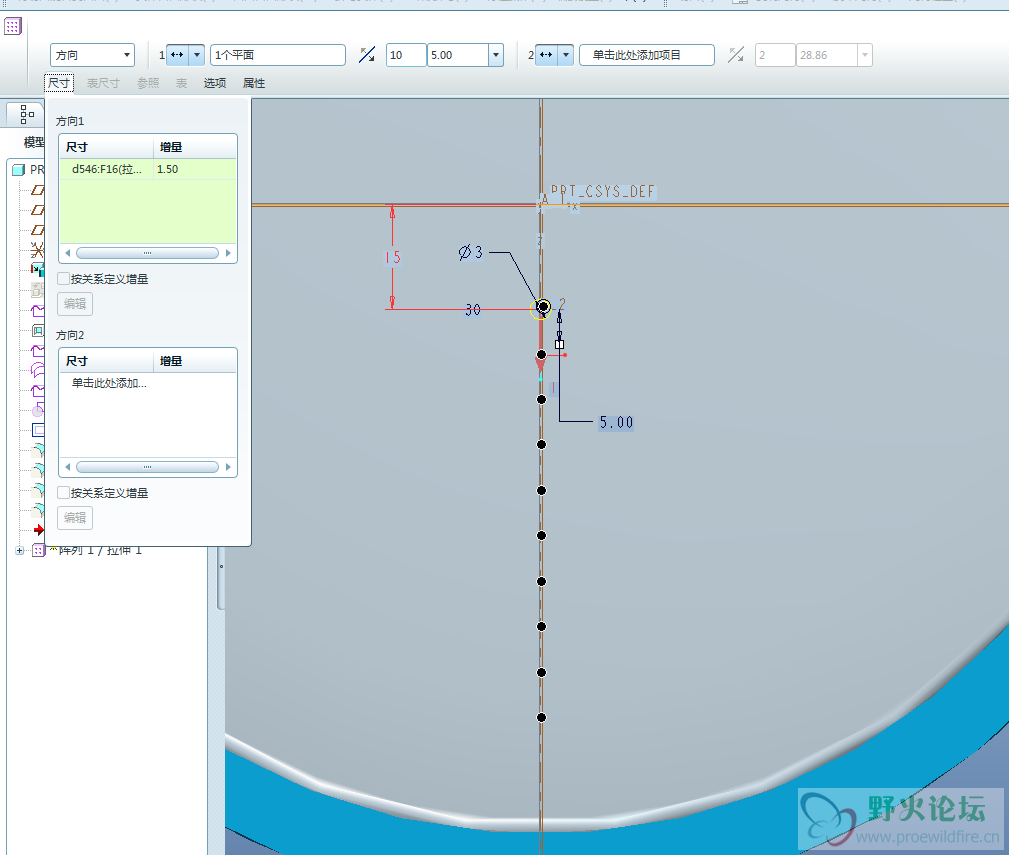Image resolution: width=1009 pixels, height=855 pixels.
Task: Open the 表 tab
Action: click(181, 83)
